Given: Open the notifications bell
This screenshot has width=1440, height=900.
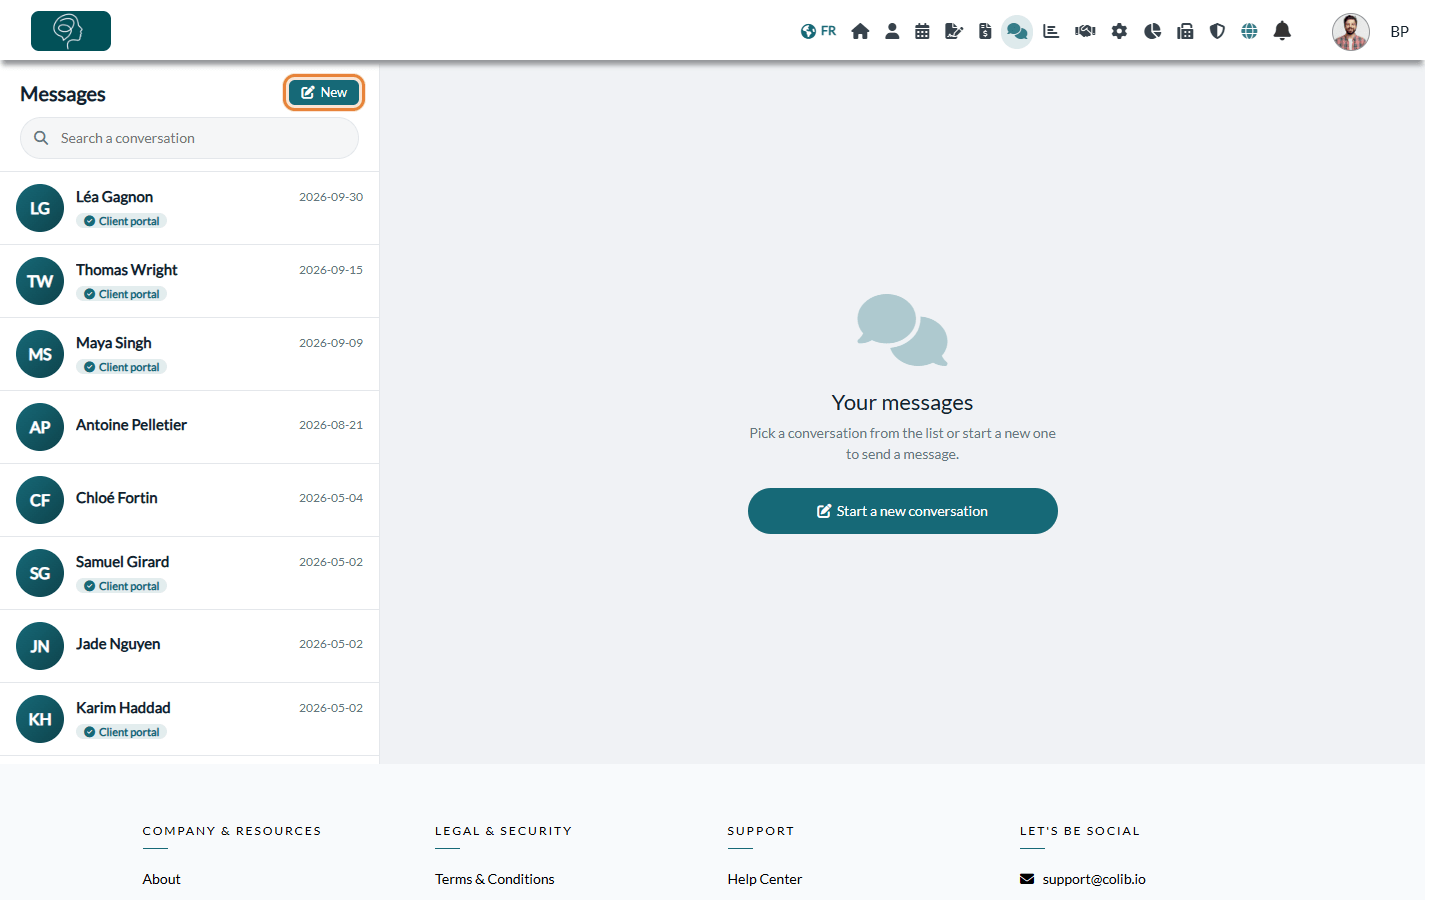Looking at the screenshot, I should [1282, 31].
